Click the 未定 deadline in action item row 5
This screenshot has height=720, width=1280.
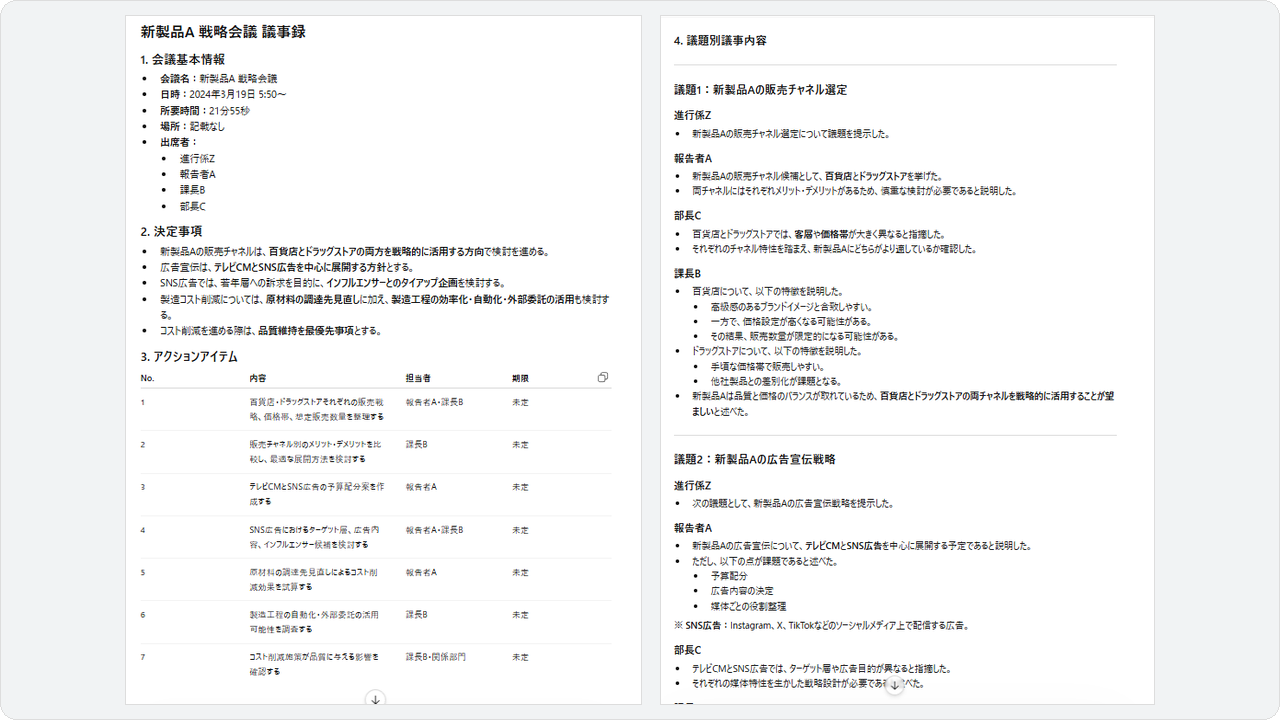520,572
